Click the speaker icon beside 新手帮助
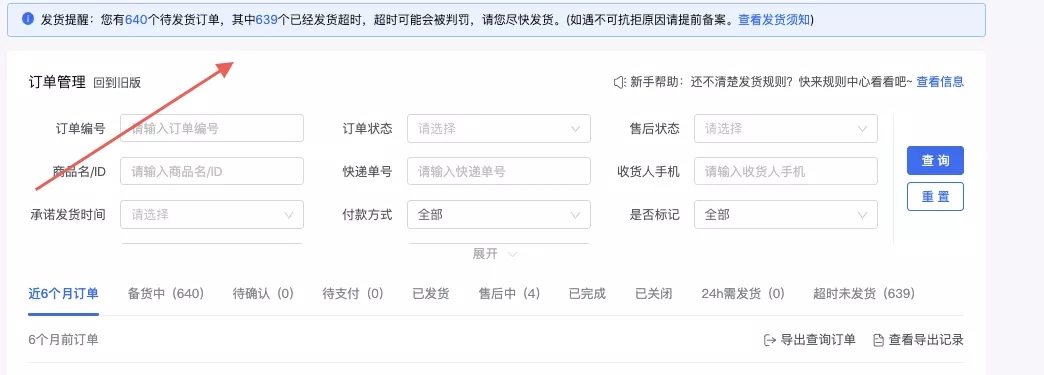This screenshot has height=375, width=1044. click(619, 83)
